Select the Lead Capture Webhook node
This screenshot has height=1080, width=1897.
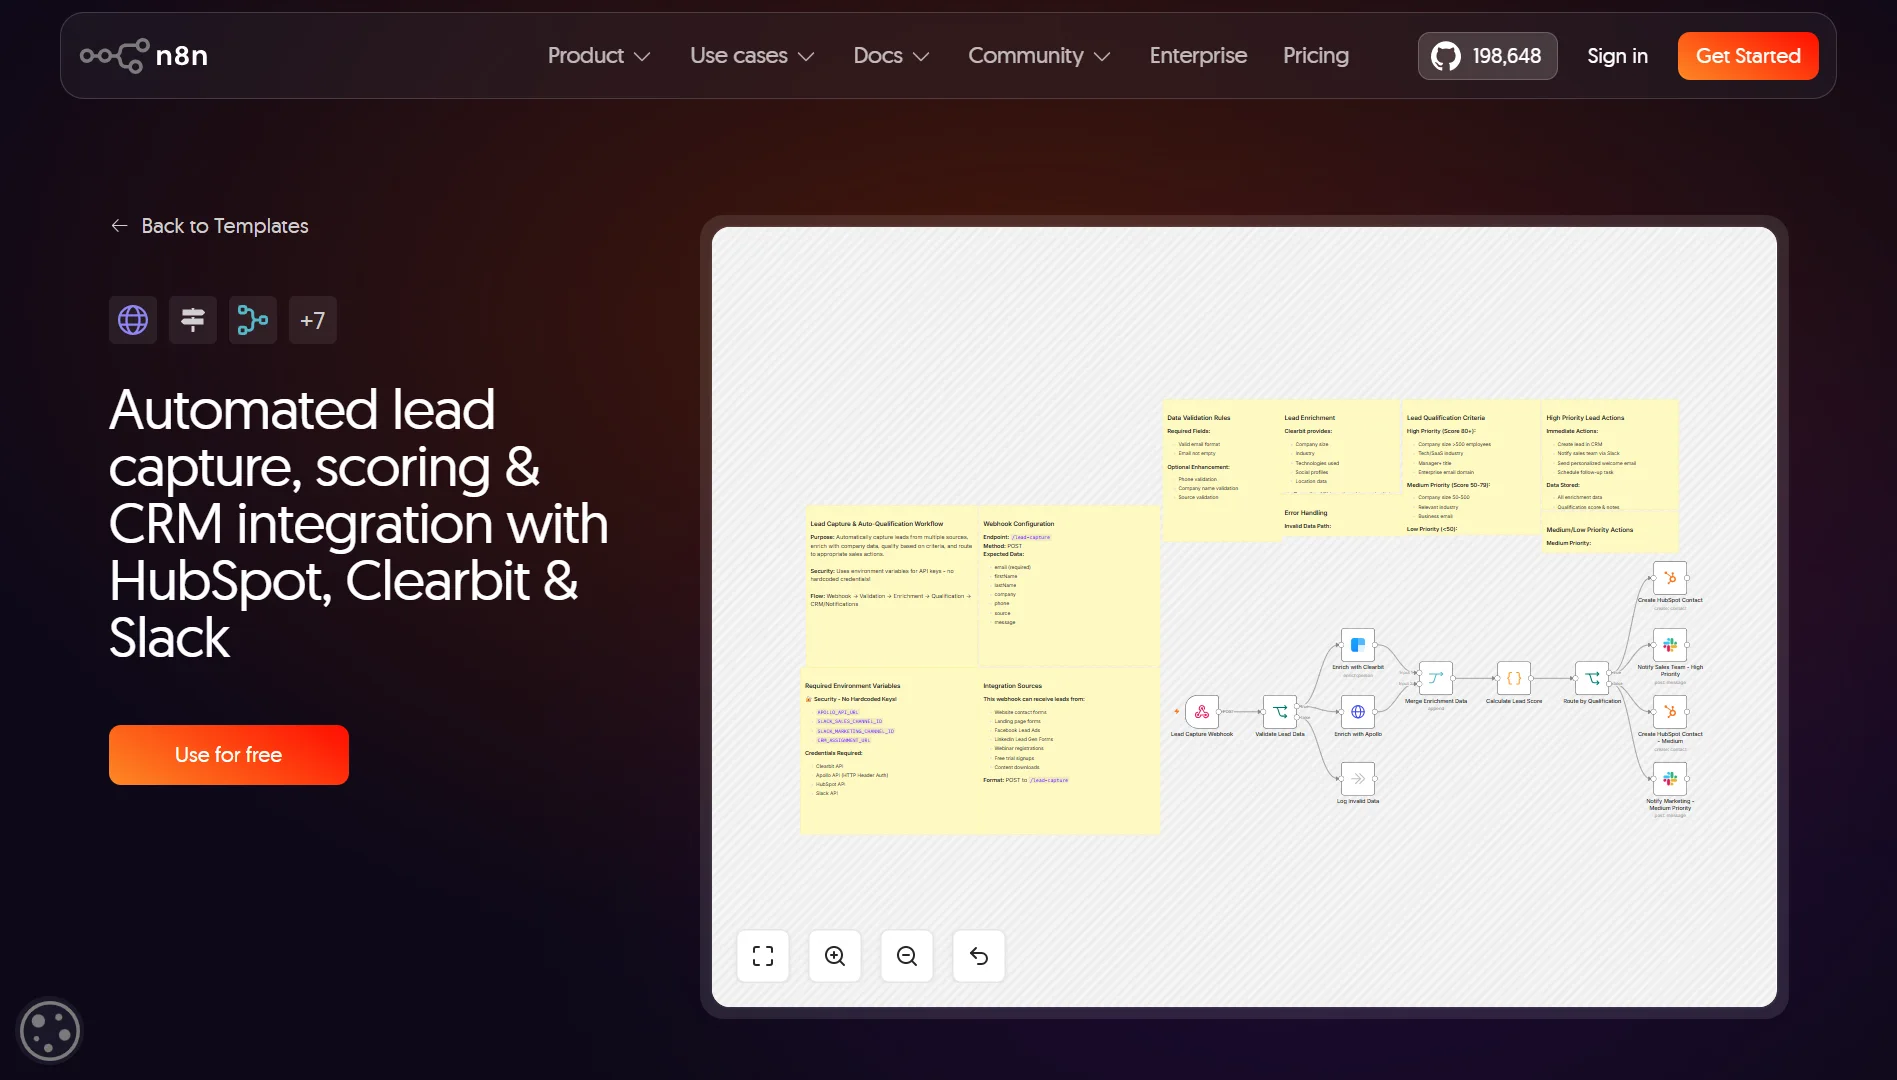coord(1202,712)
